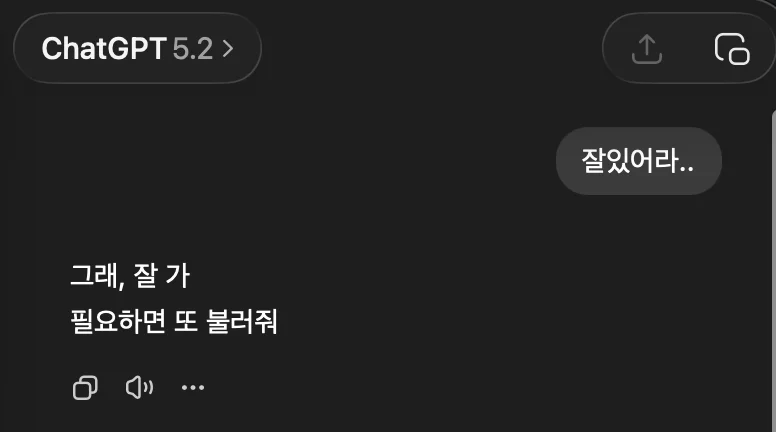Click the gray 5.2 version label

[193, 48]
